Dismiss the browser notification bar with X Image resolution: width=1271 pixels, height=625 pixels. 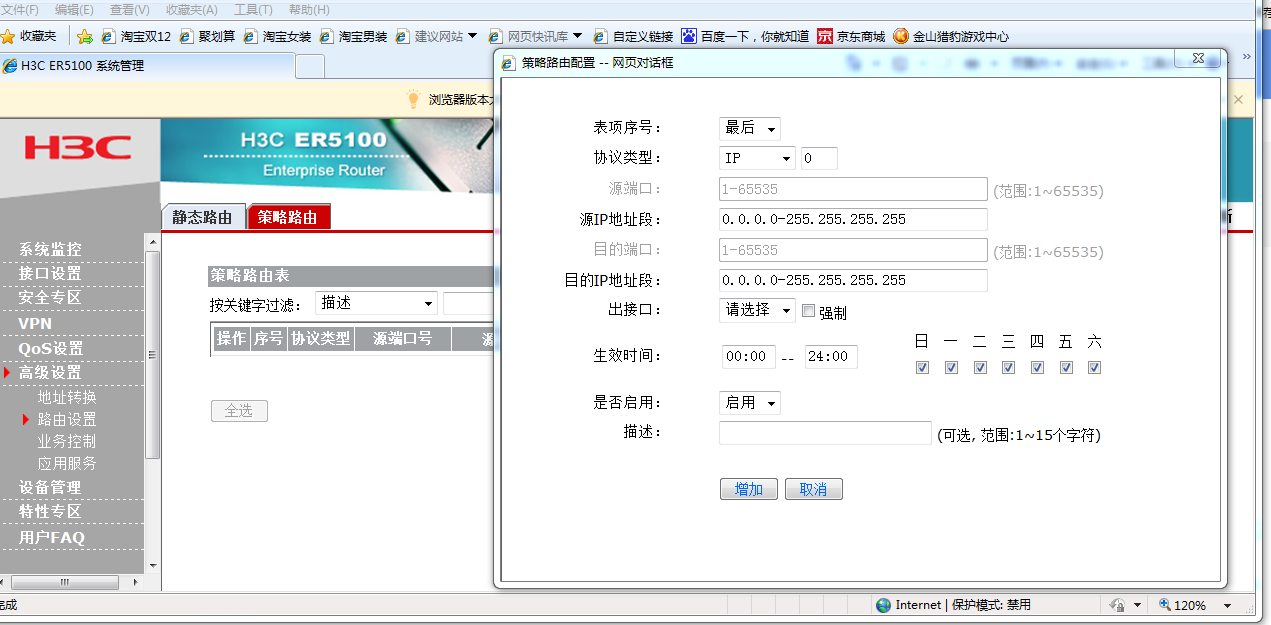click(x=1238, y=99)
